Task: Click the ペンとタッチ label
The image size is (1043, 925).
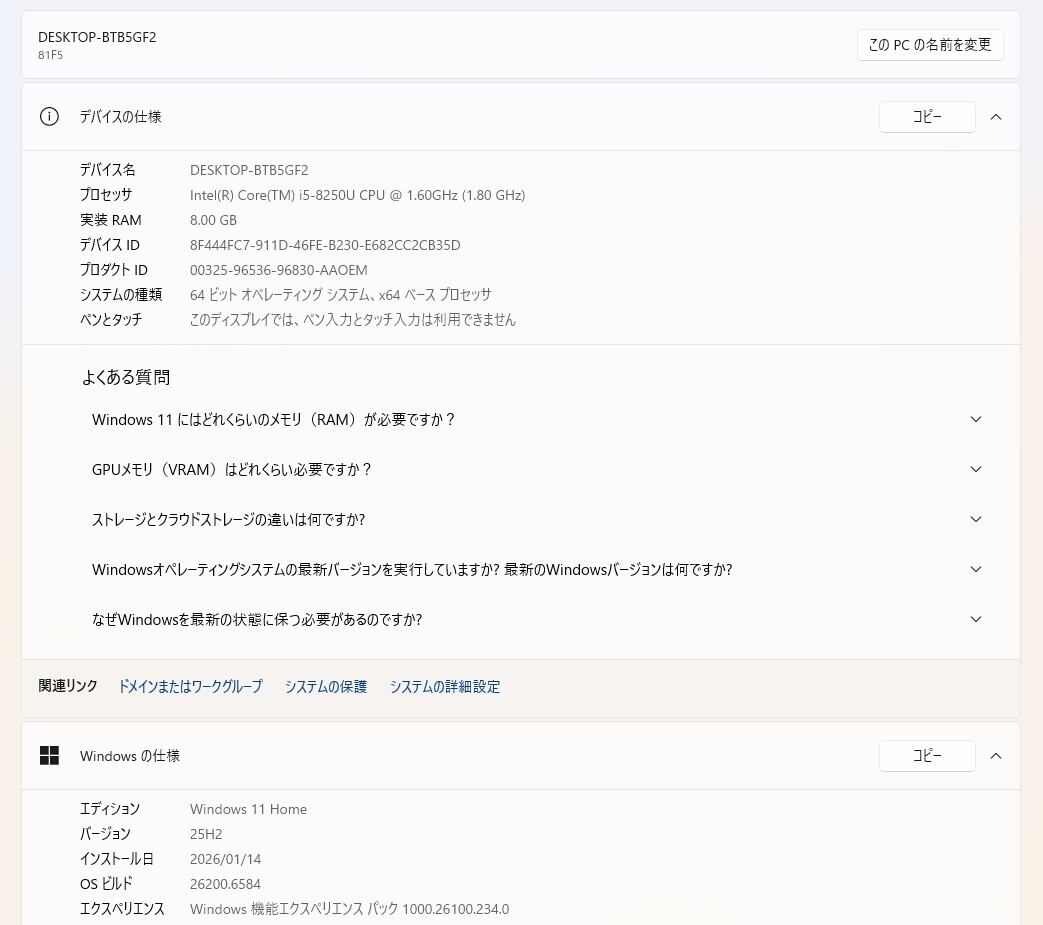Action: coord(111,320)
